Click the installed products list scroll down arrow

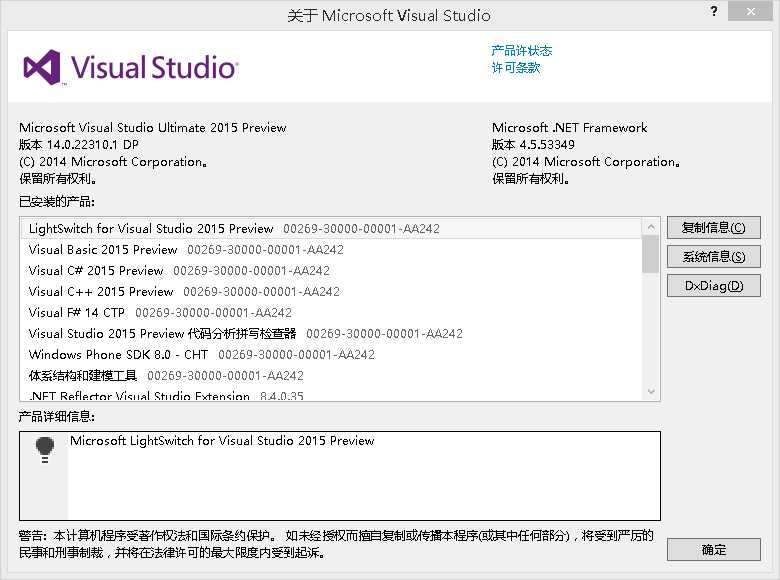[x=651, y=391]
